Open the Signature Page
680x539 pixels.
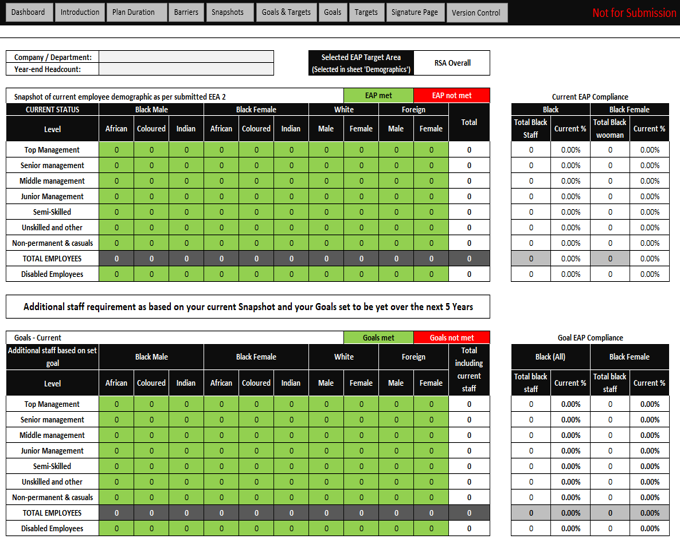click(414, 13)
